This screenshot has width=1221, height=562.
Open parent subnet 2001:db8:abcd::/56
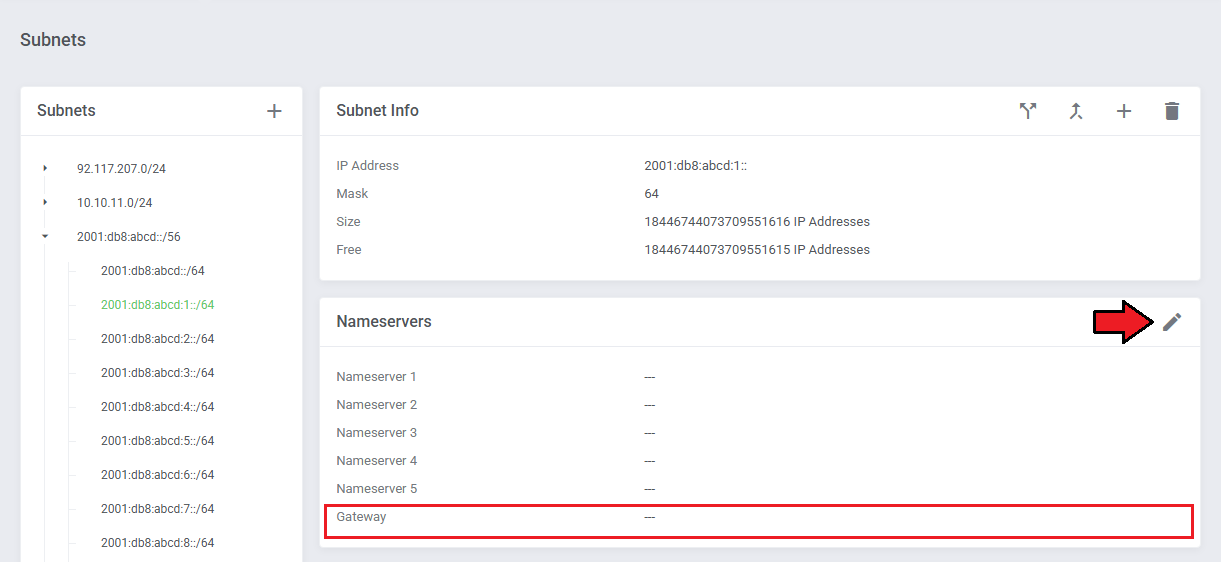(x=128, y=237)
